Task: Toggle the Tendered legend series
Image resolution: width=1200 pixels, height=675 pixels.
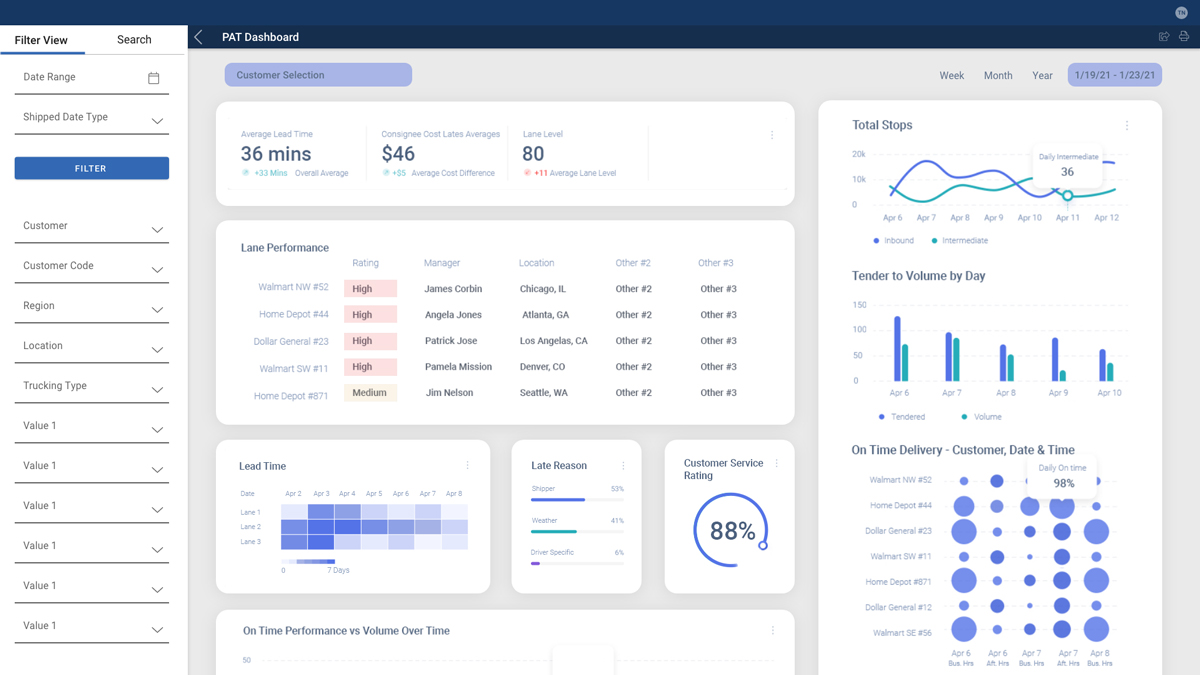Action: coord(902,417)
